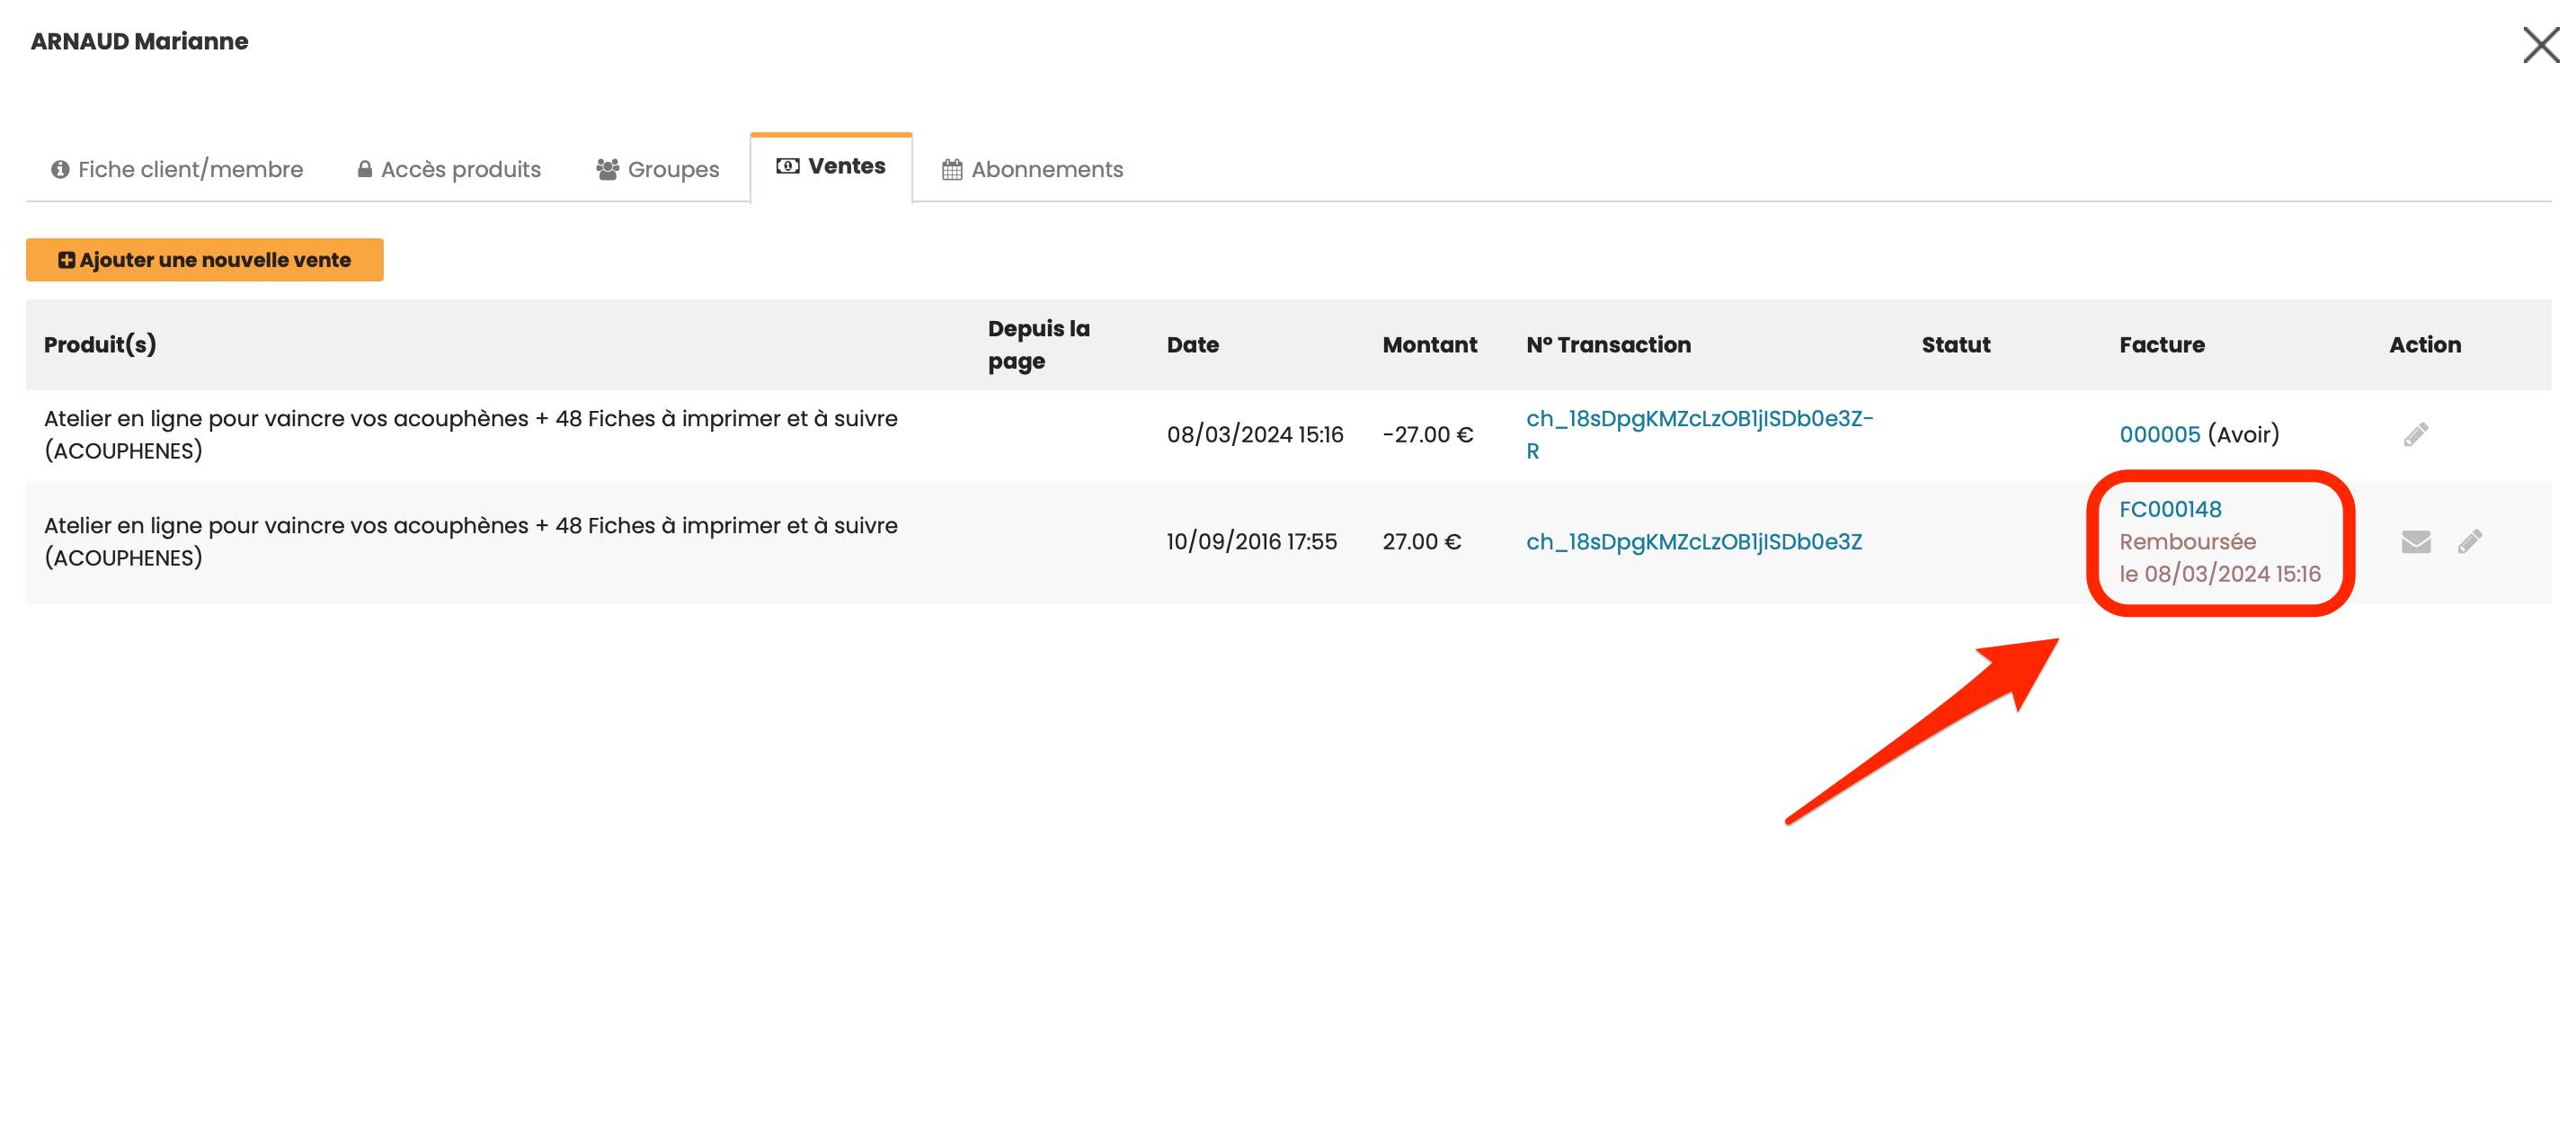Open transaction link ch_18sDpgKMZcLzOB1jISDb0e3Z in second row
This screenshot has height=1124, width=2576.
[x=1693, y=541]
